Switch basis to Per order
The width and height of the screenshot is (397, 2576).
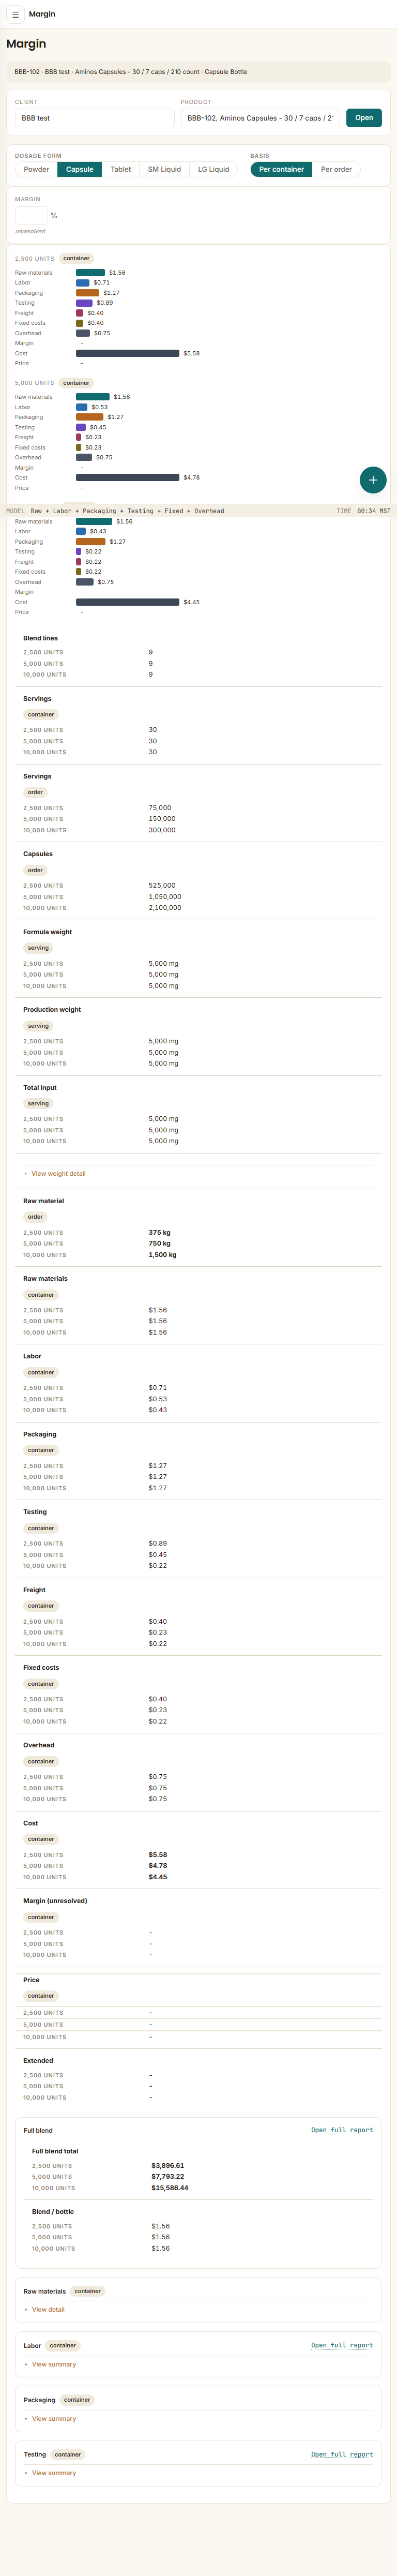coord(336,169)
